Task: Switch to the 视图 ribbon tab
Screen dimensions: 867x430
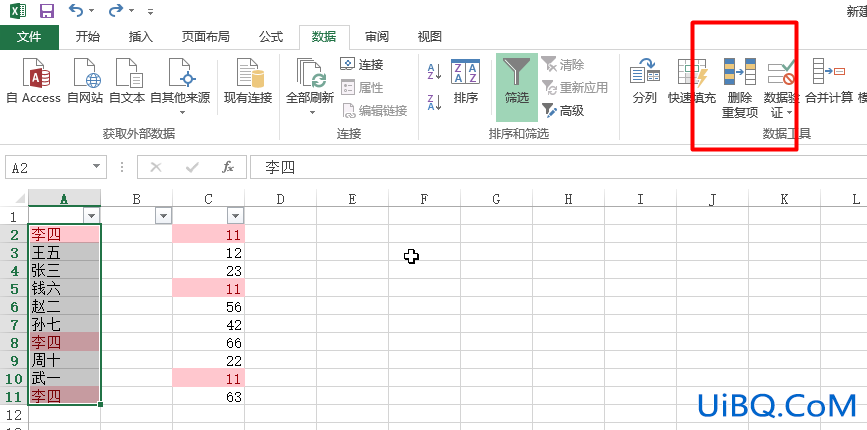Action: (x=430, y=37)
